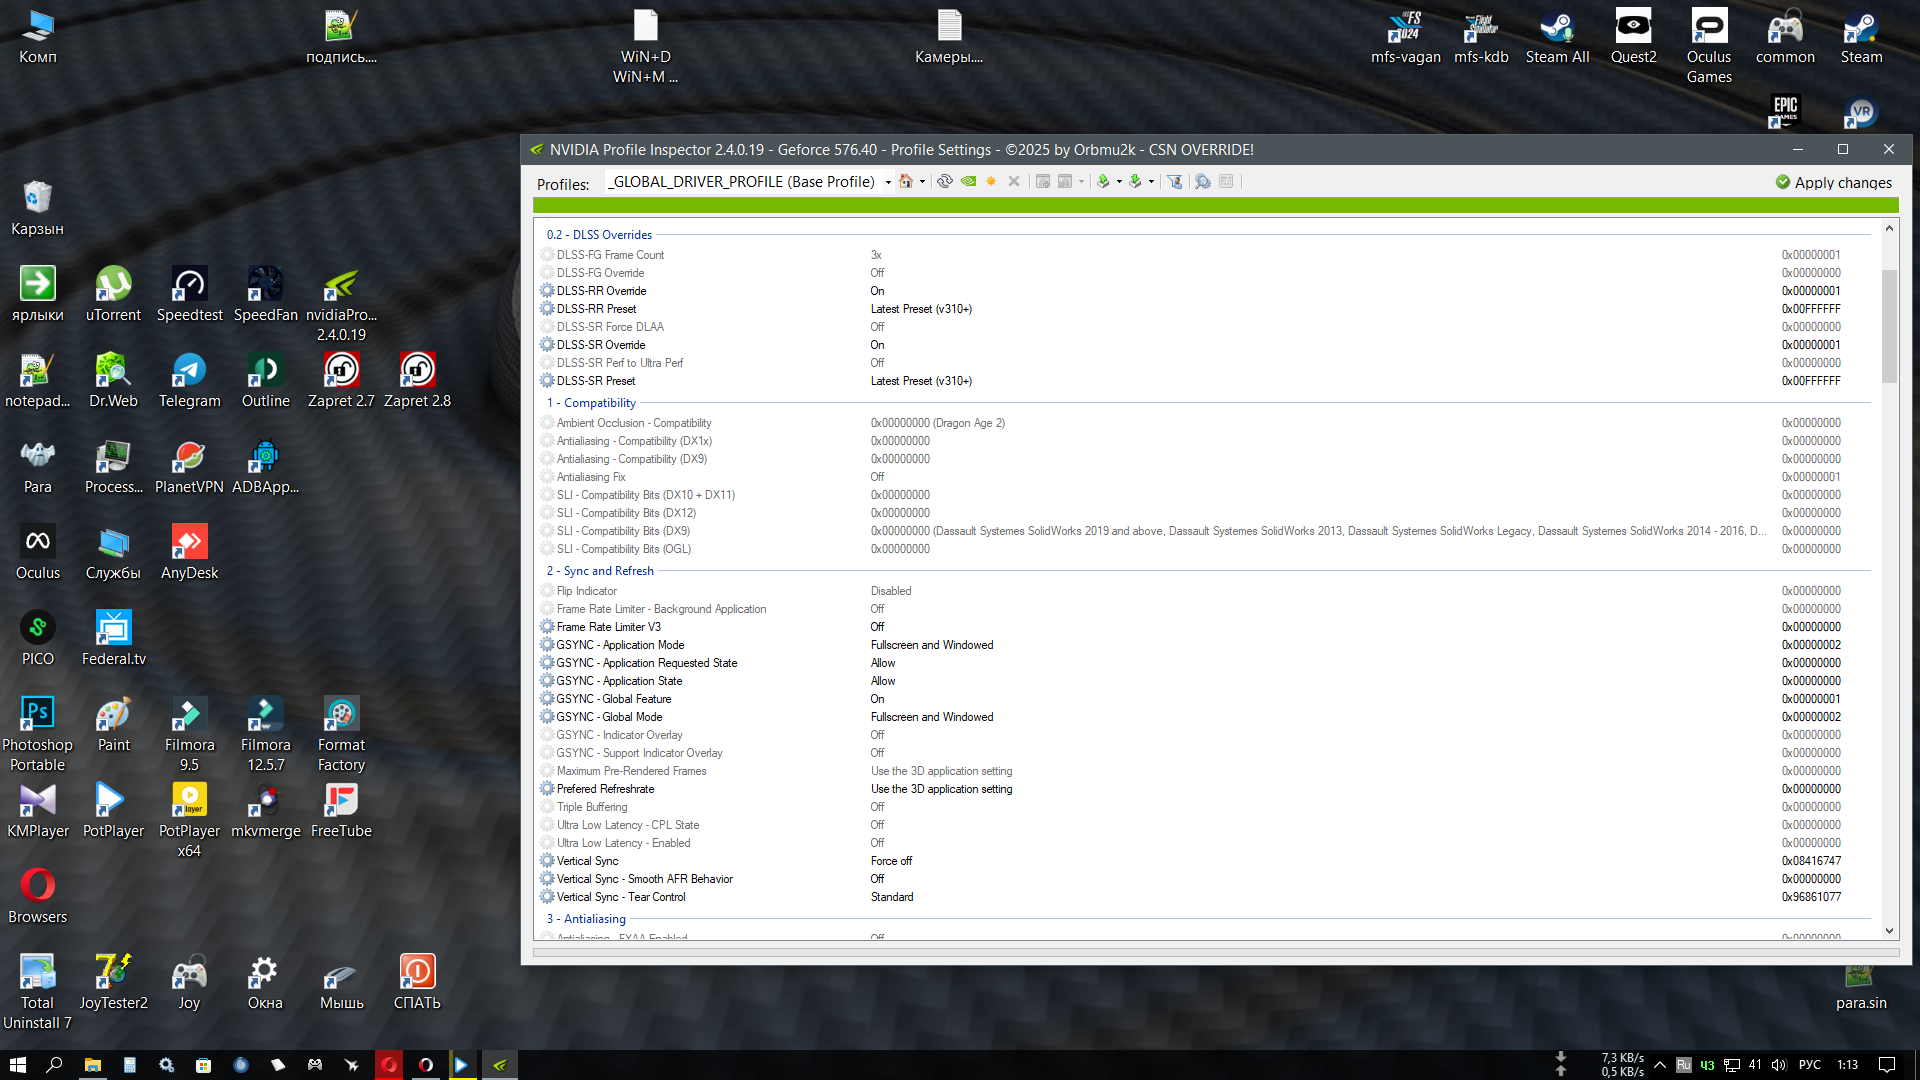Expand the dropdown arrow next to home icon
Screen dimensions: 1920x1080
pyautogui.click(x=922, y=182)
